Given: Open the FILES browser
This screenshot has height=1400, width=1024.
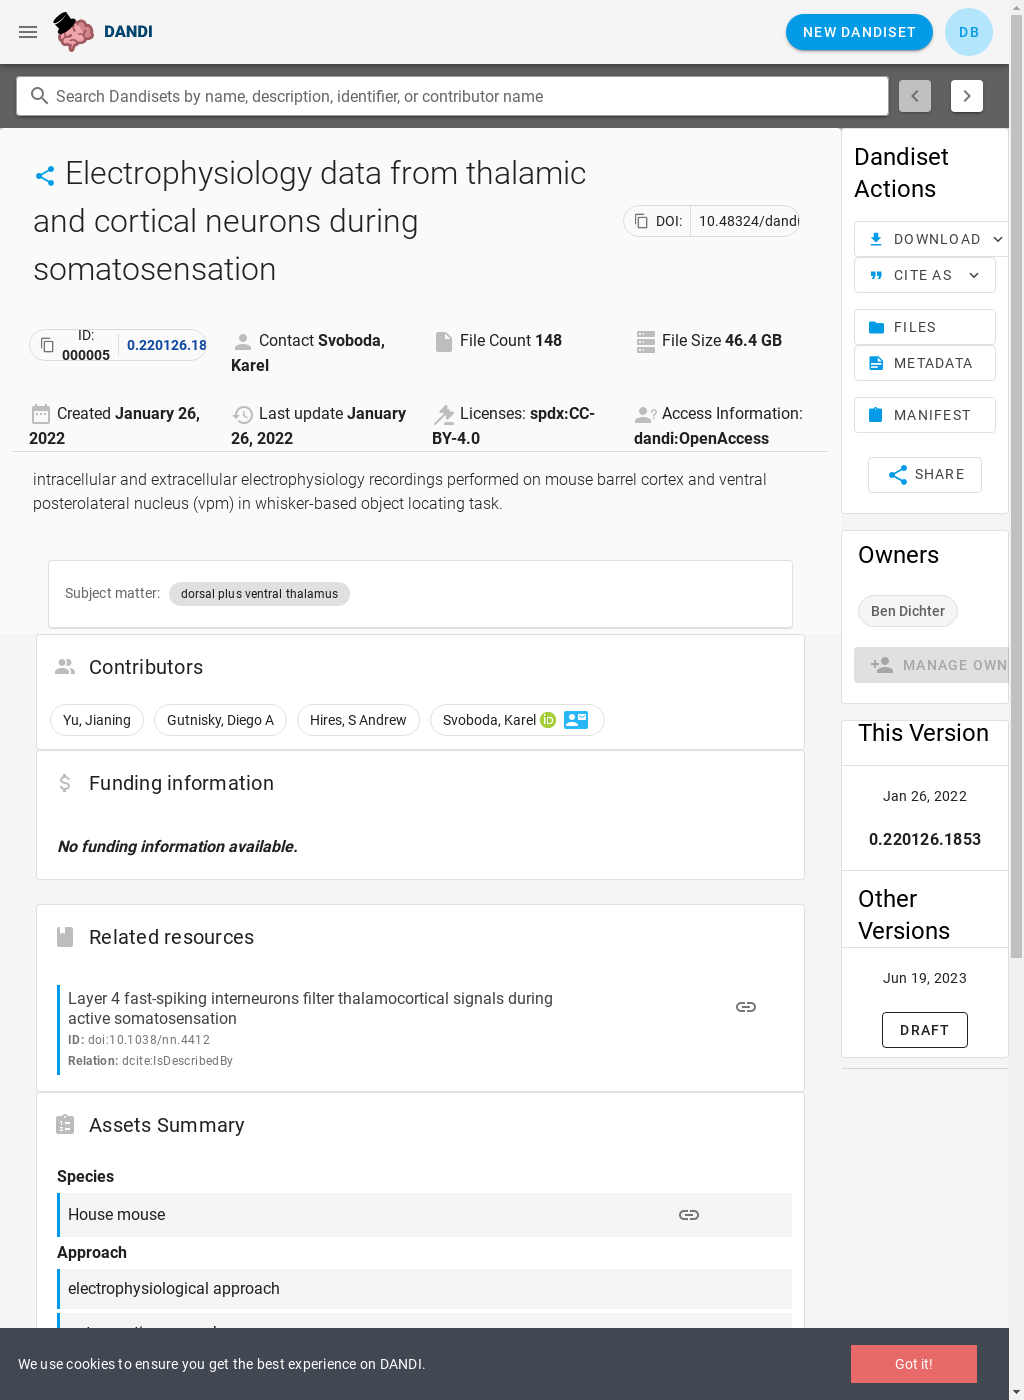Looking at the screenshot, I should point(925,327).
